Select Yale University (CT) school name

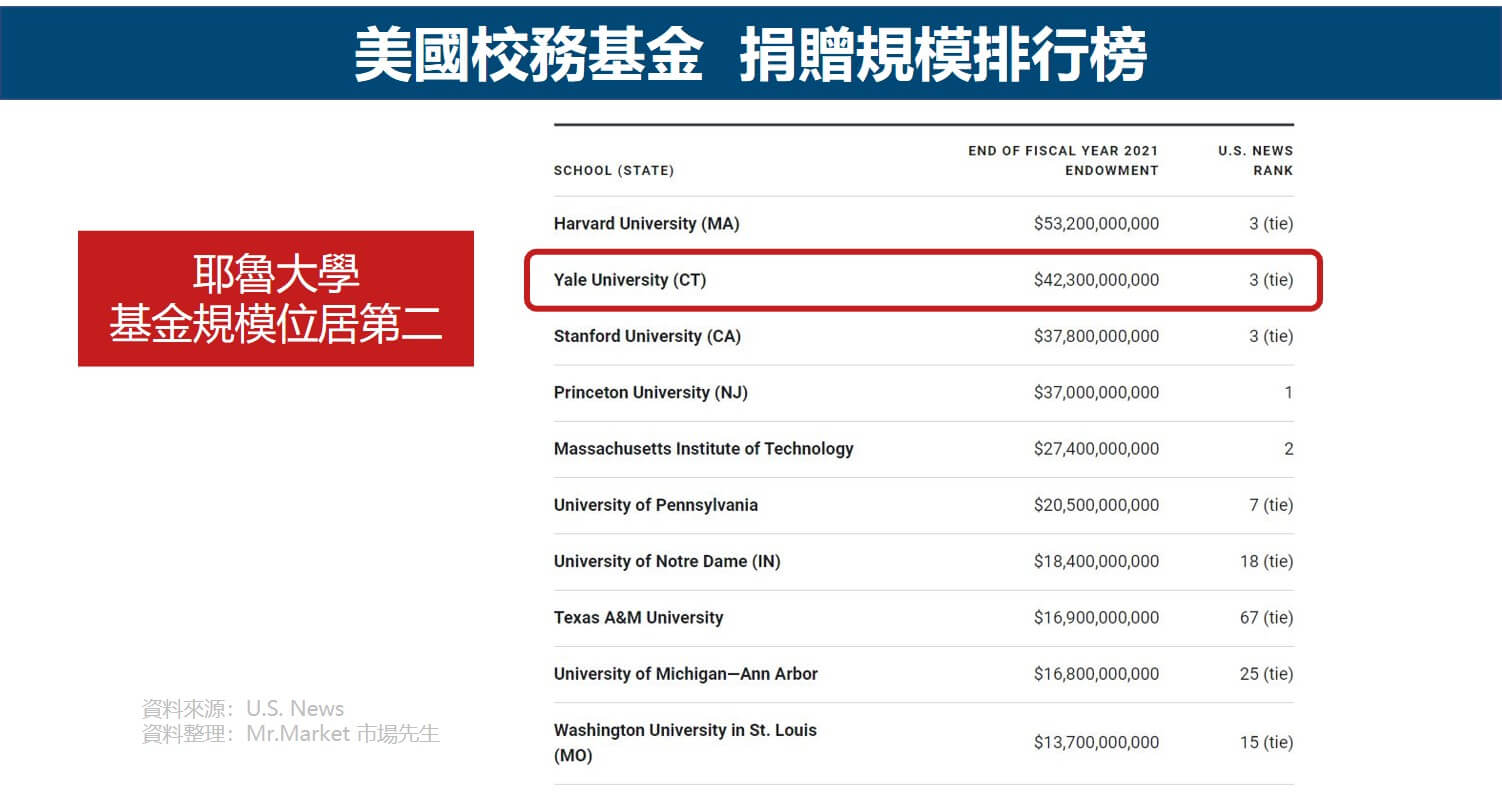630,280
